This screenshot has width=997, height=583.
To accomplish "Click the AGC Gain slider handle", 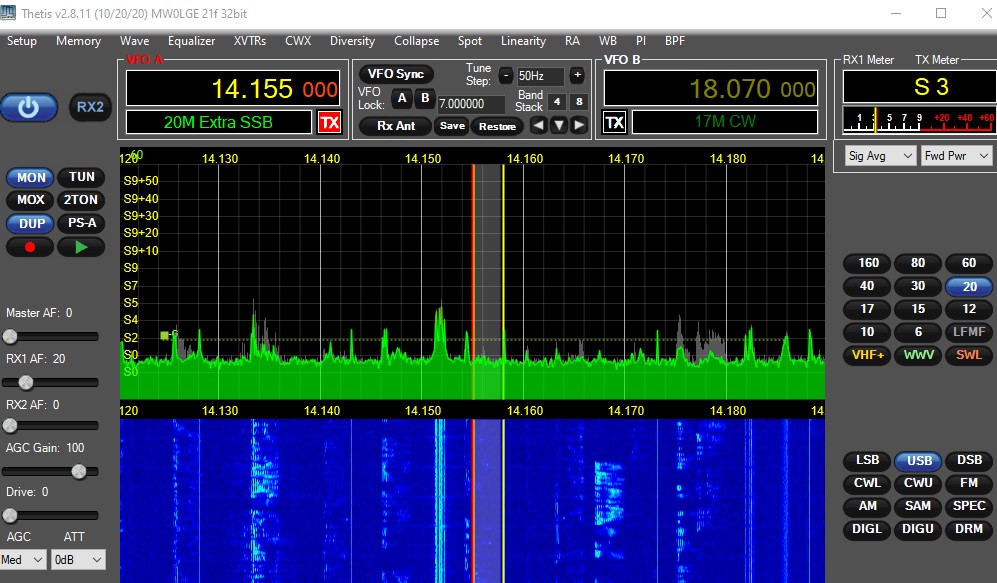I will (79, 471).
